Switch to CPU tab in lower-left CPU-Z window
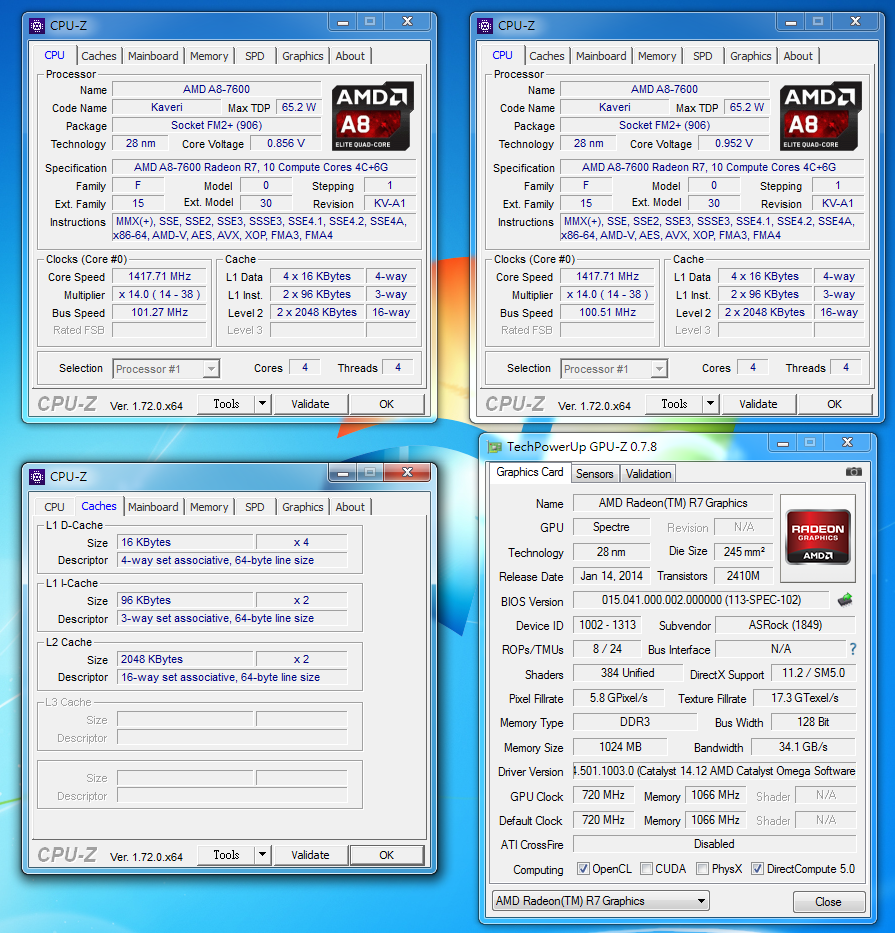 [x=54, y=507]
